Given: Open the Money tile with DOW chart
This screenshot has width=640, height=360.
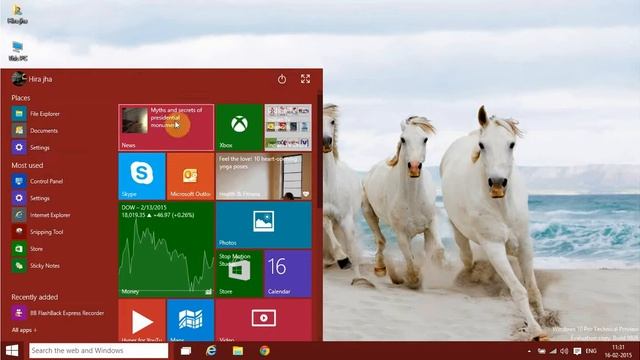Looking at the screenshot, I should [166, 249].
